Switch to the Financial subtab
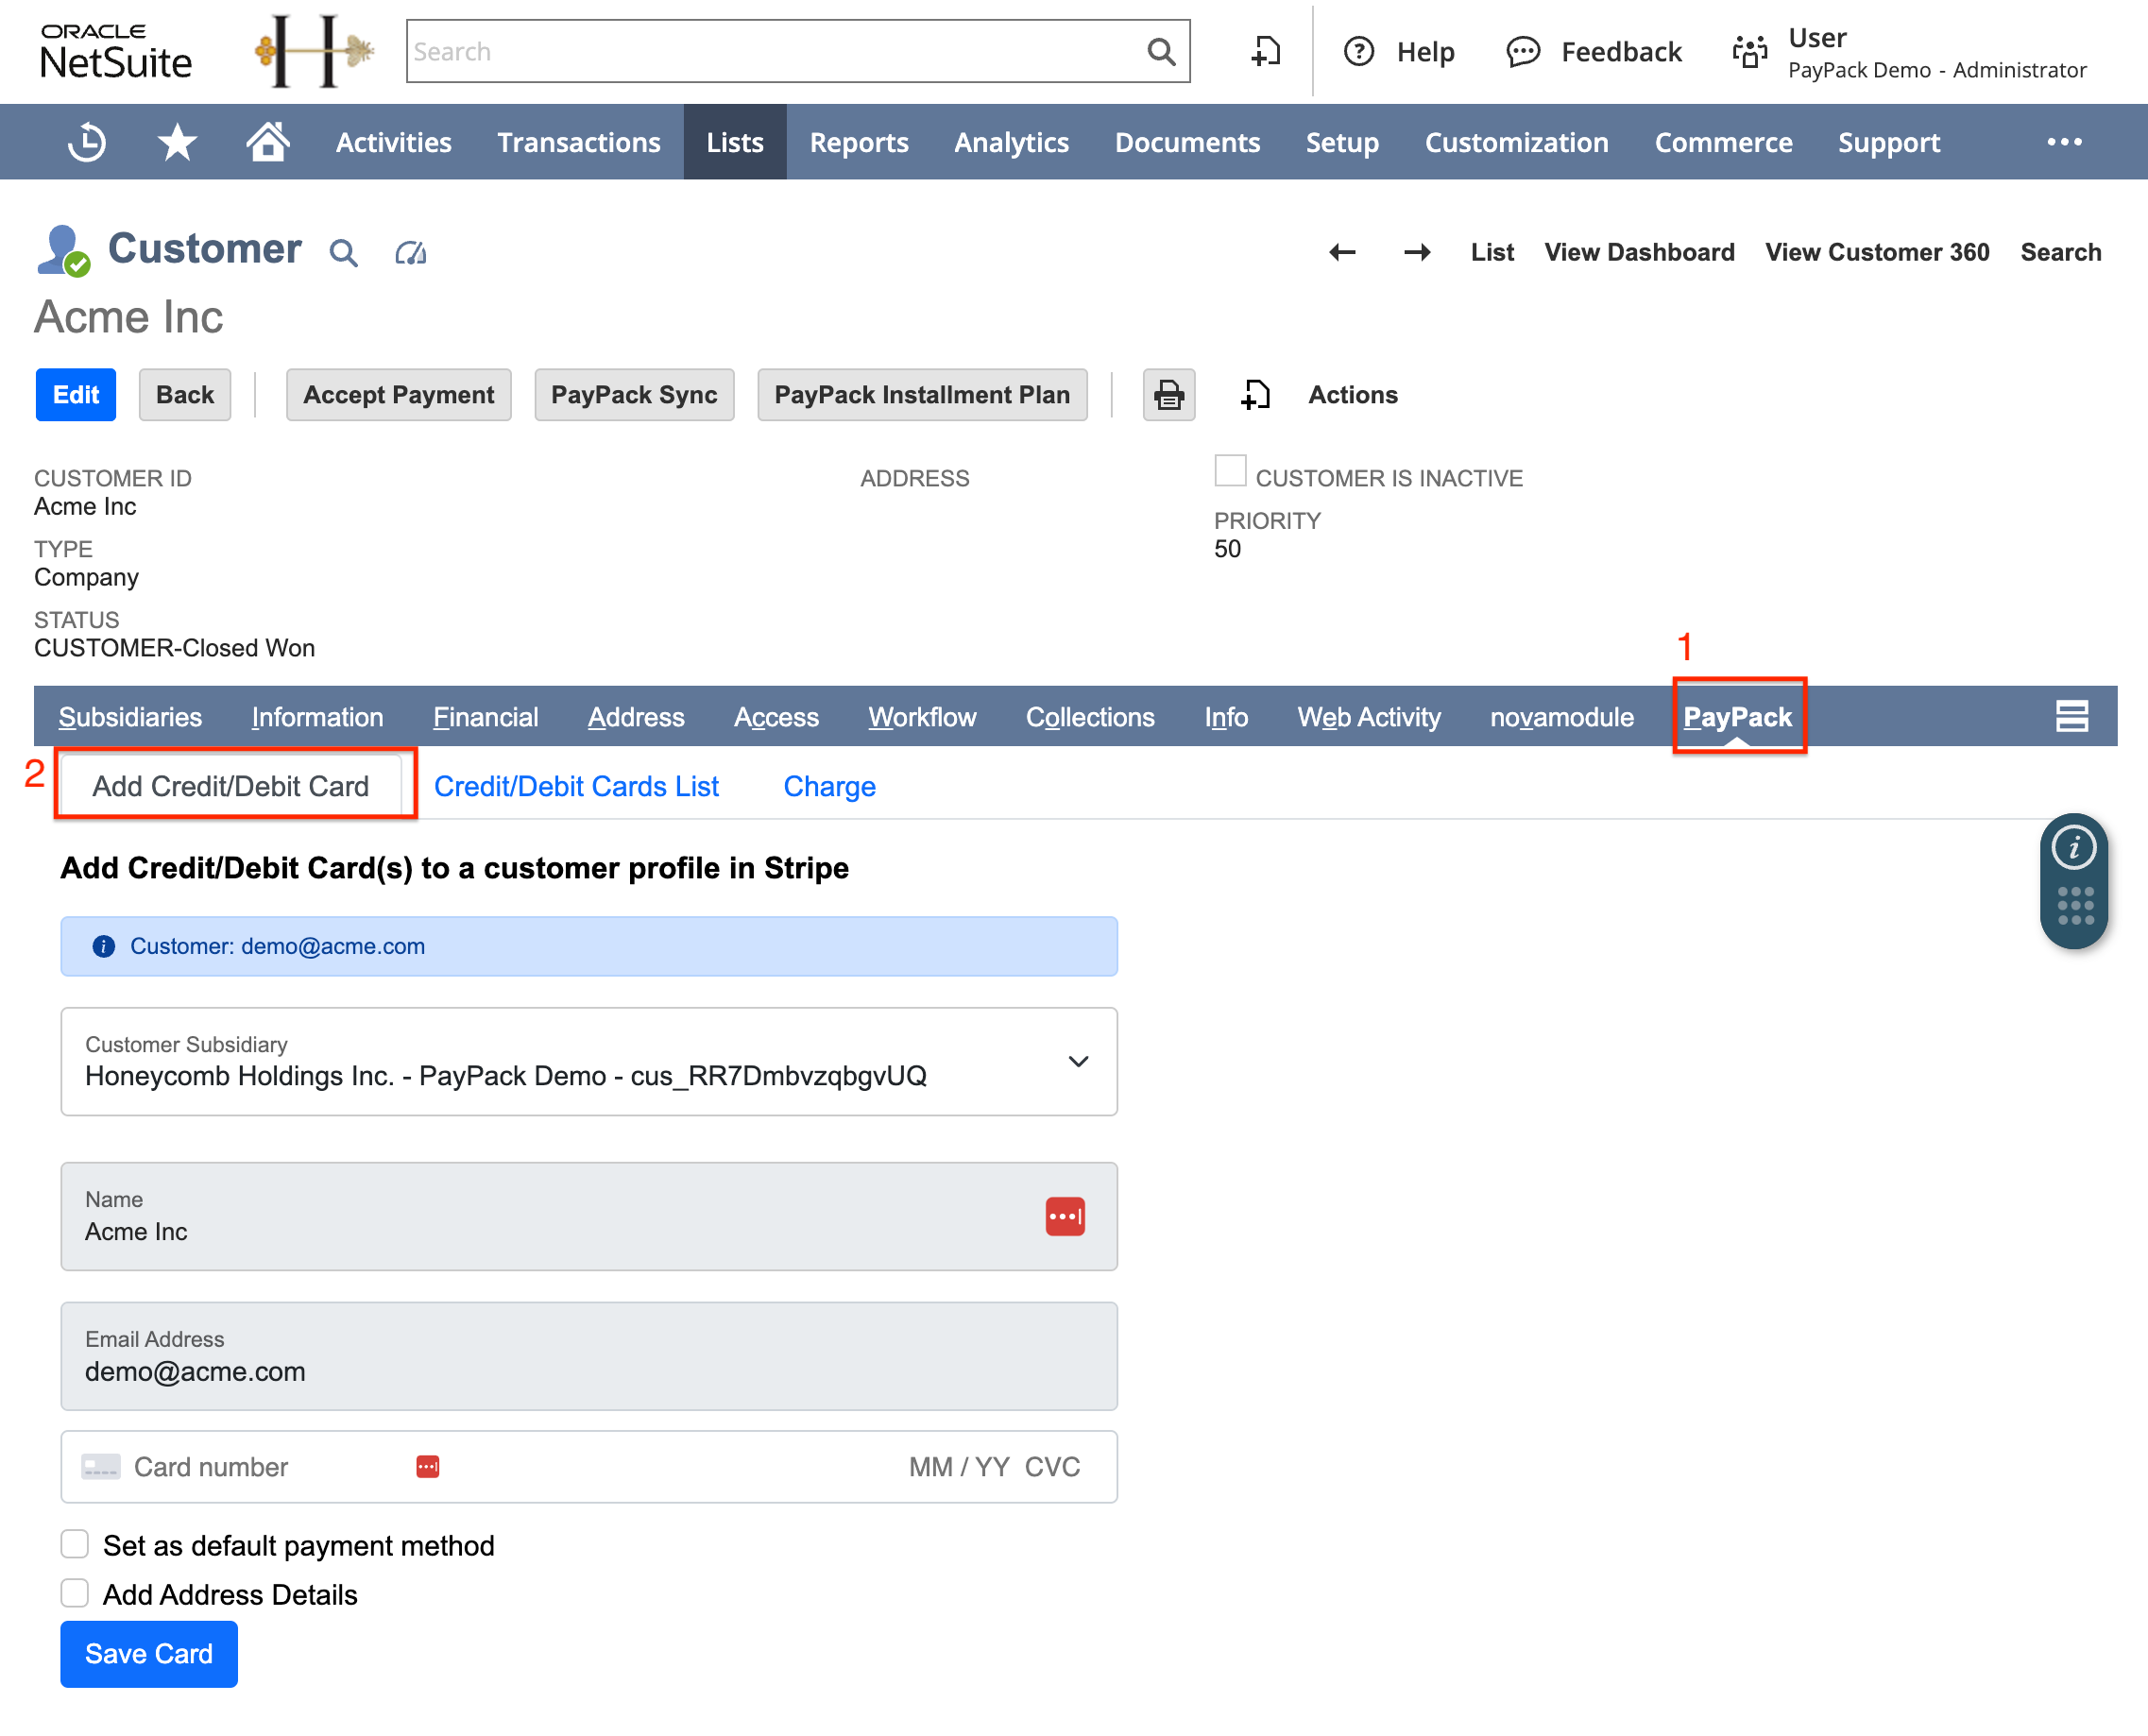The image size is (2148, 1736). click(x=486, y=717)
